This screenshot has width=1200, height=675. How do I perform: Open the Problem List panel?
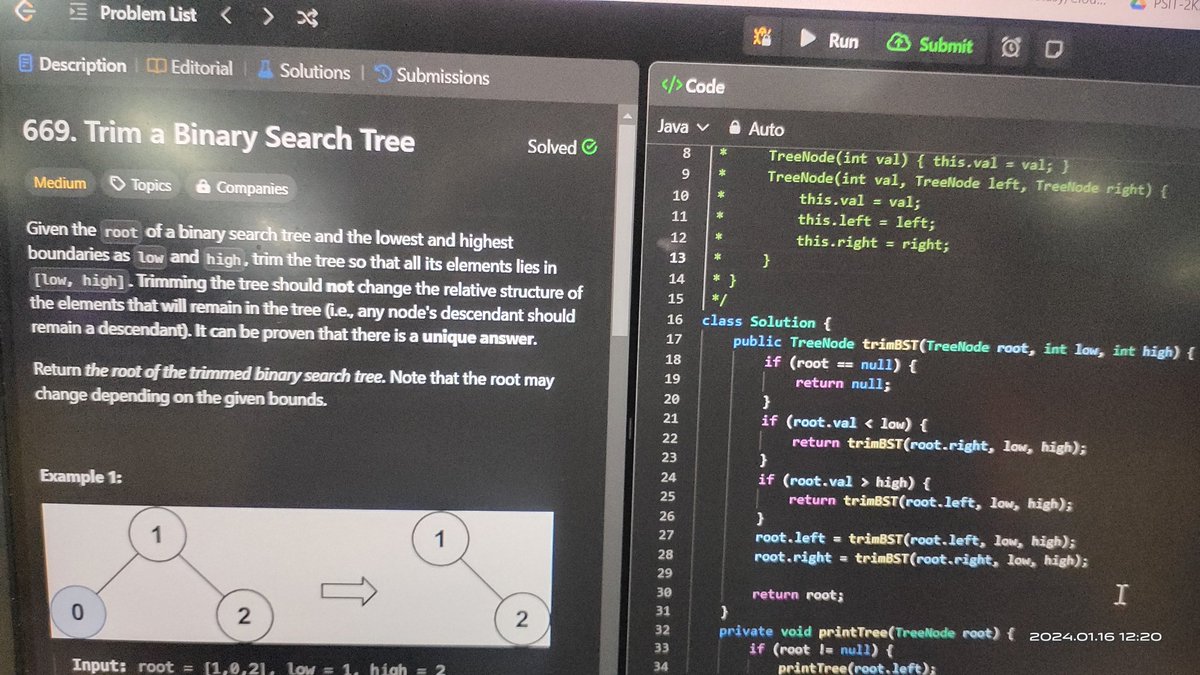pyautogui.click(x=135, y=14)
